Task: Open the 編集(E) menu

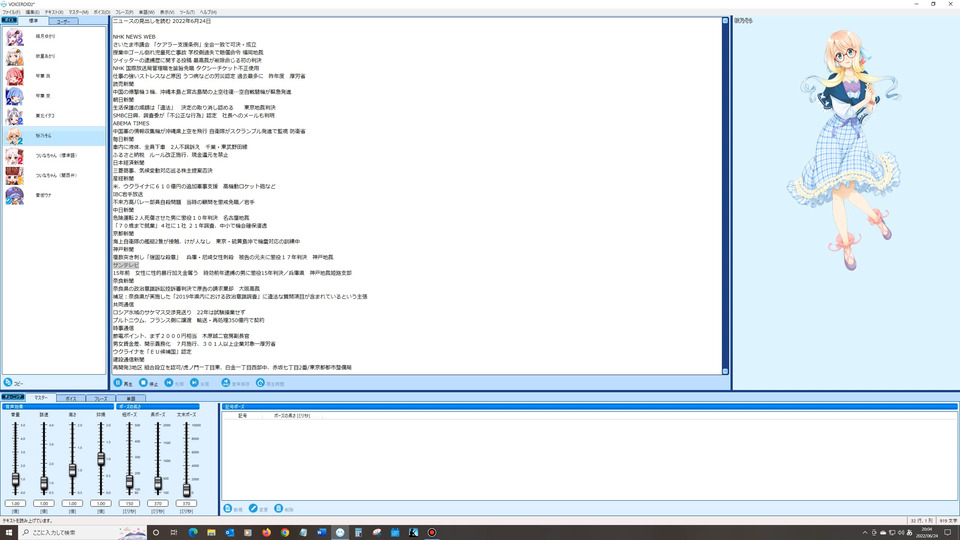Action: click(x=32, y=12)
